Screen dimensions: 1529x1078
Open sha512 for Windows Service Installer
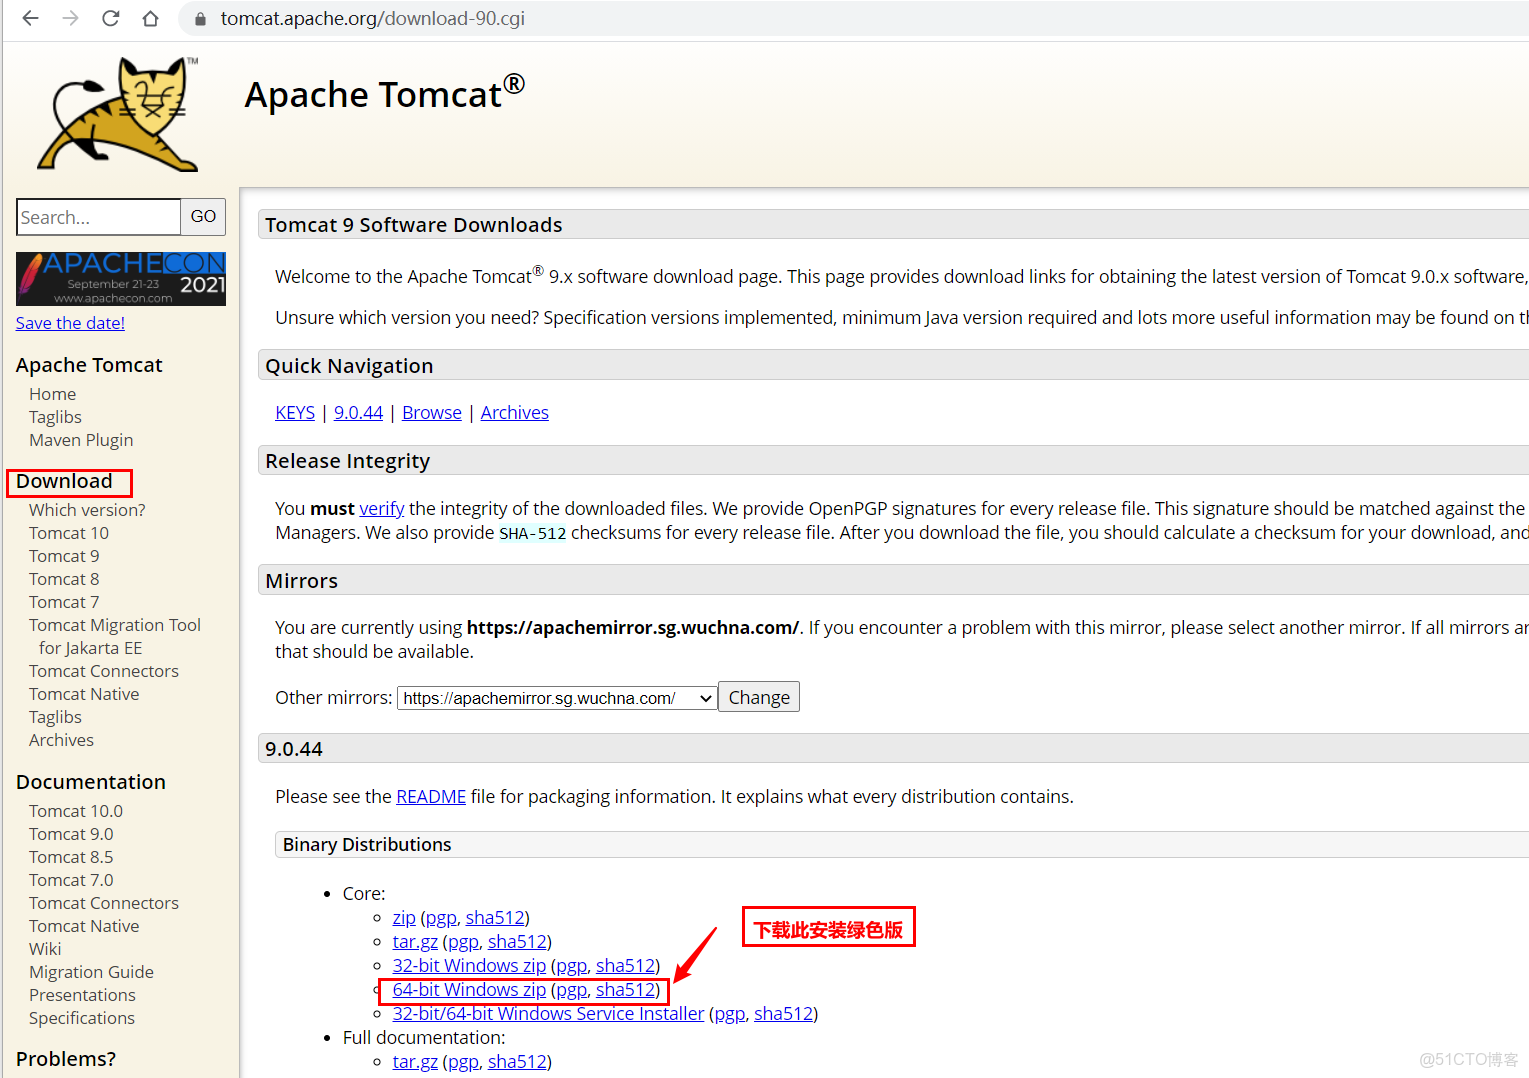click(x=783, y=1013)
